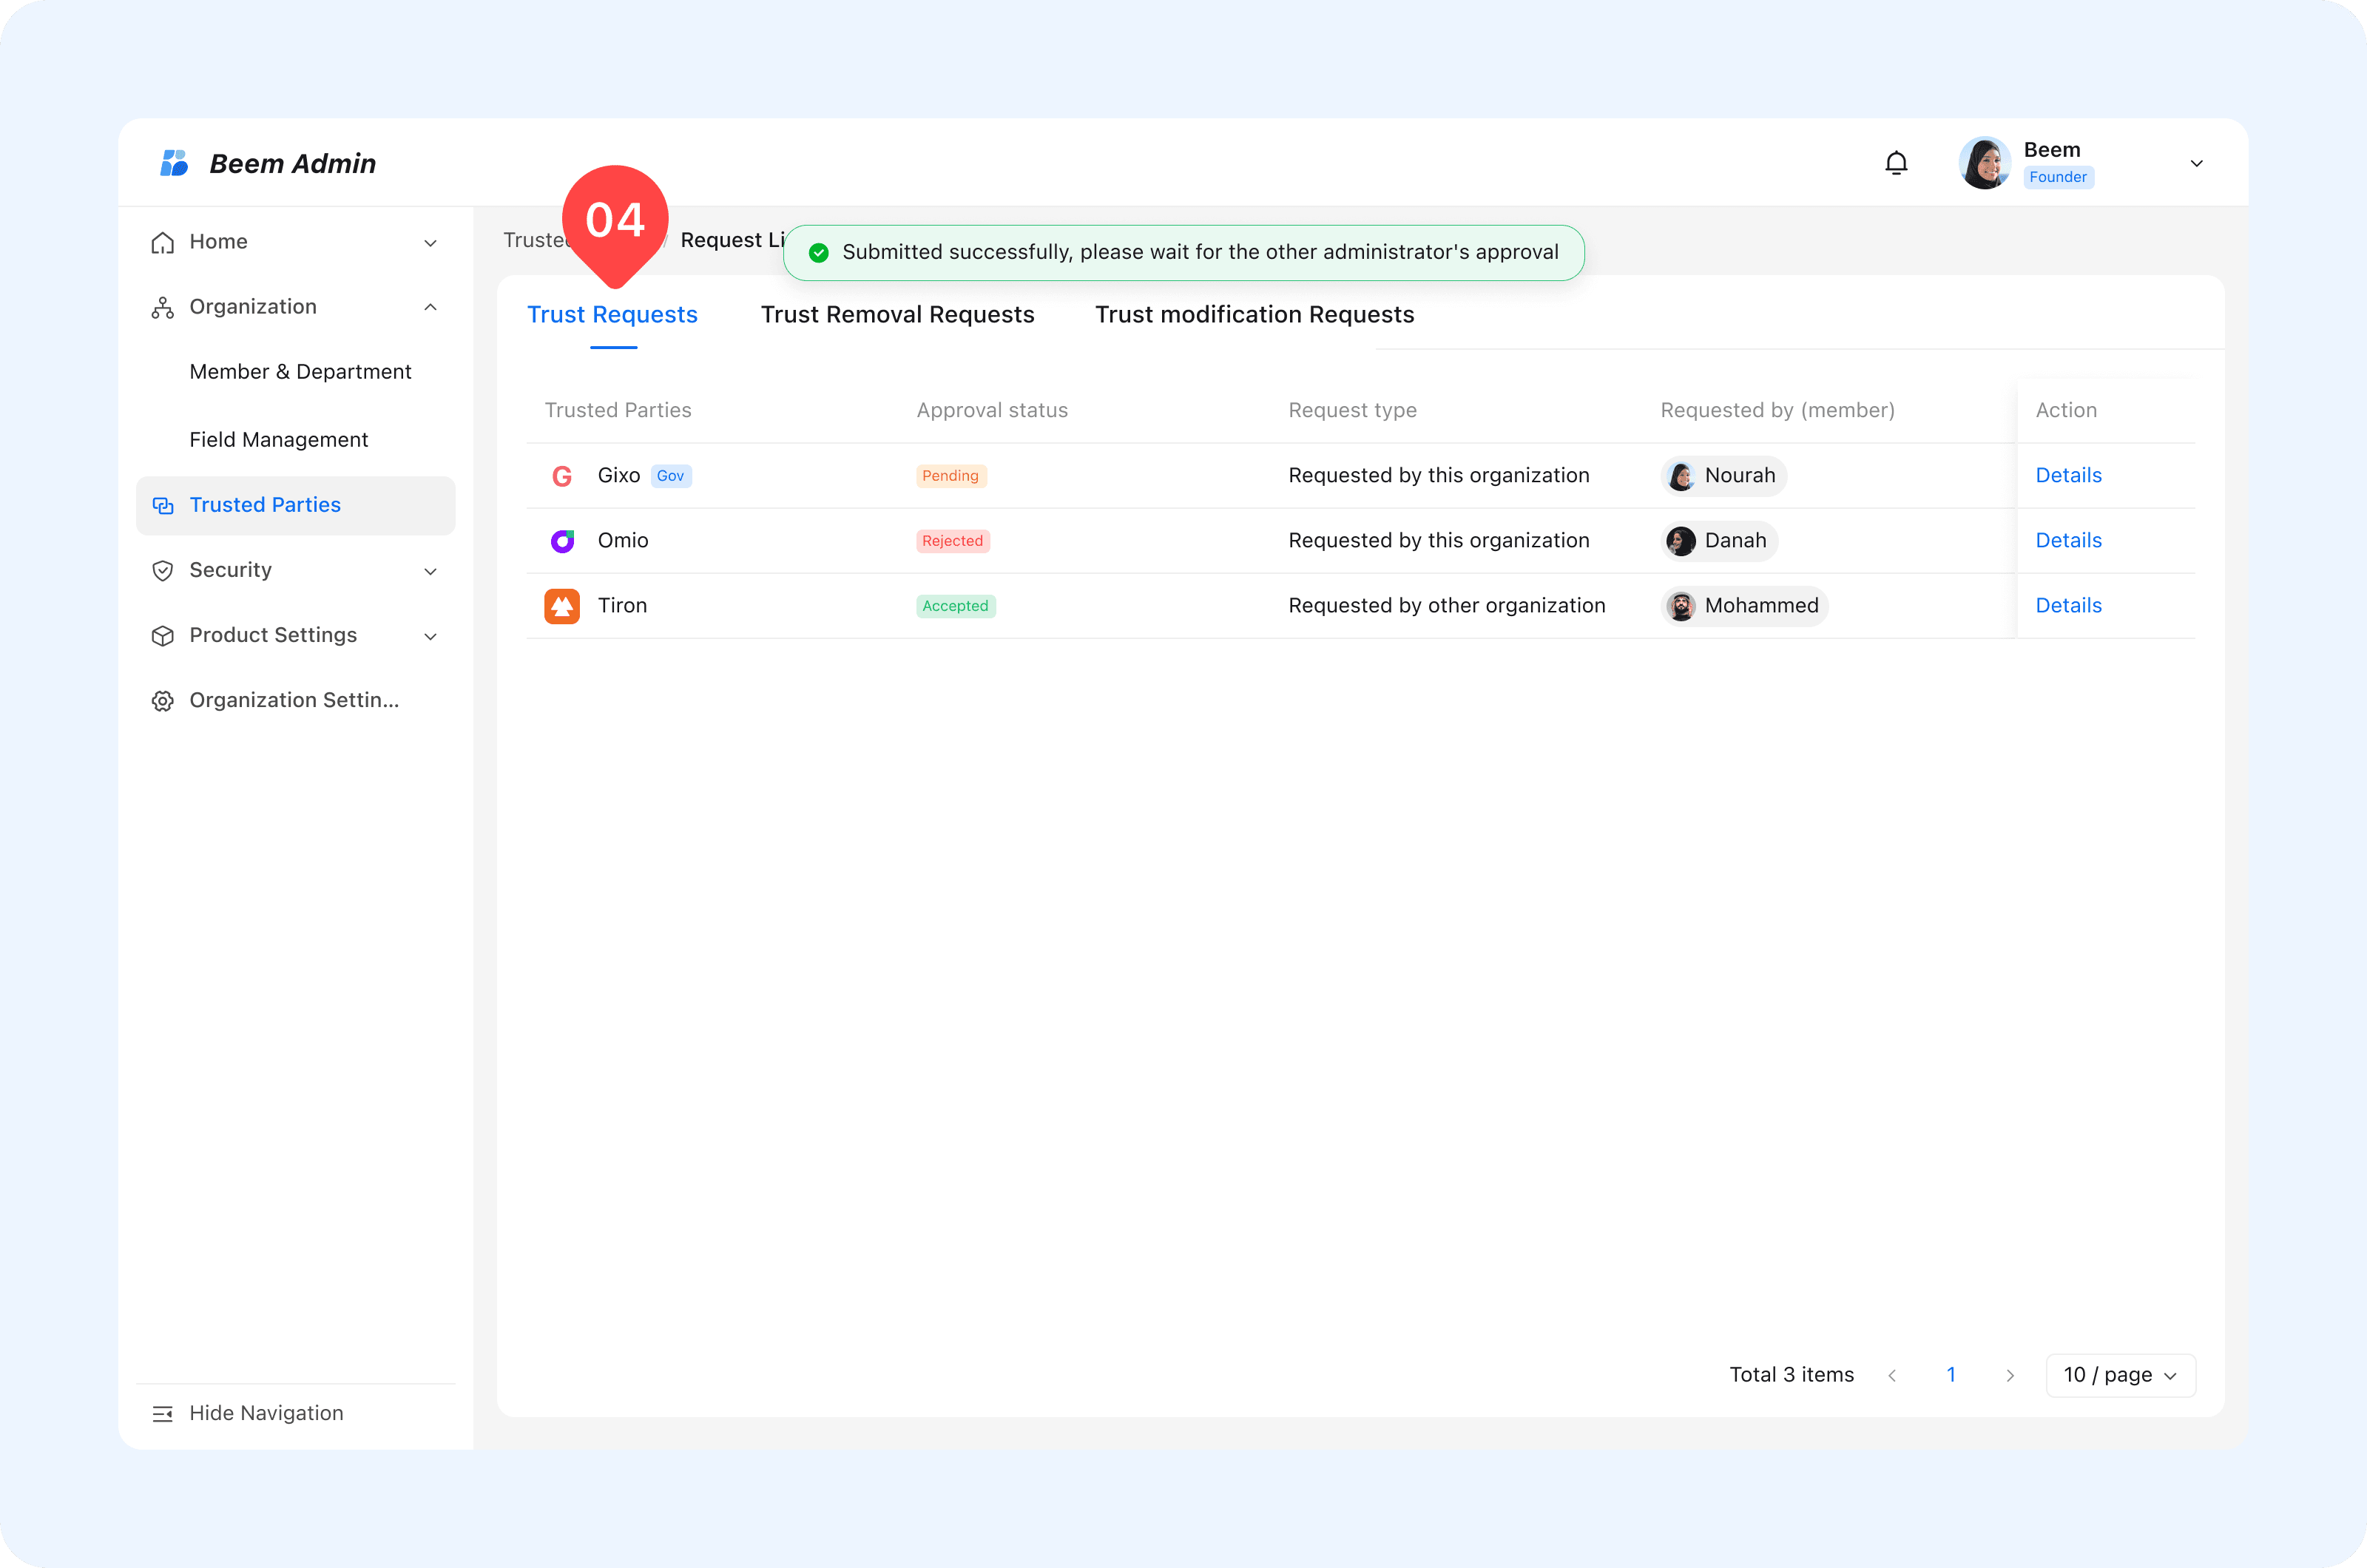The width and height of the screenshot is (2367, 1568).
Task: Open Details for the Tiron request
Action: click(2068, 606)
